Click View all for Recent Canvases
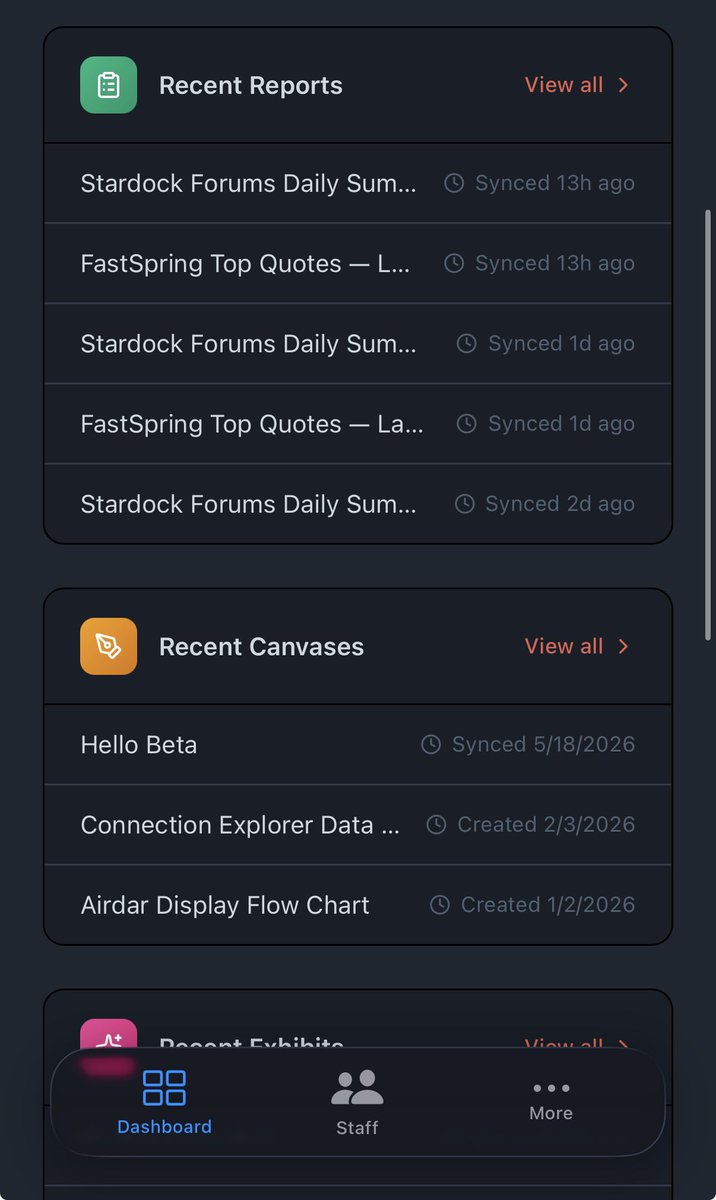Image resolution: width=716 pixels, height=1200 pixels. [564, 646]
